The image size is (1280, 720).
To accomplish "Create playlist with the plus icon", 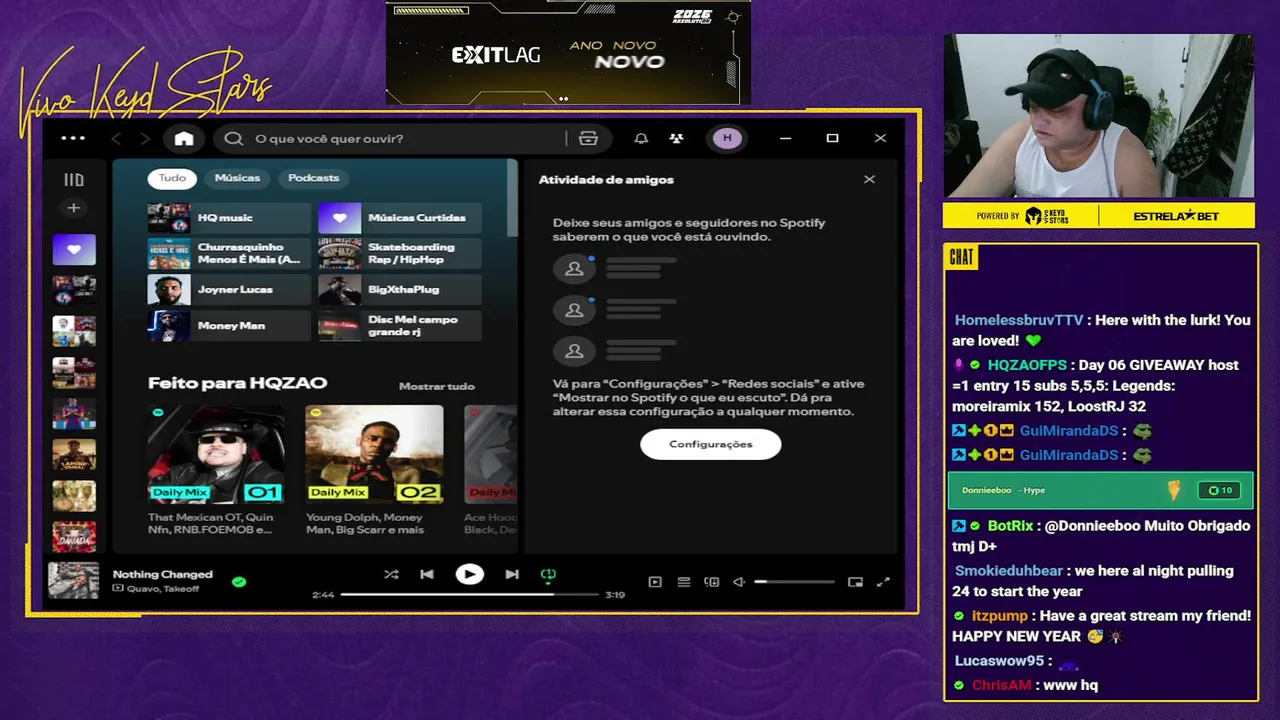I will click(x=73, y=208).
